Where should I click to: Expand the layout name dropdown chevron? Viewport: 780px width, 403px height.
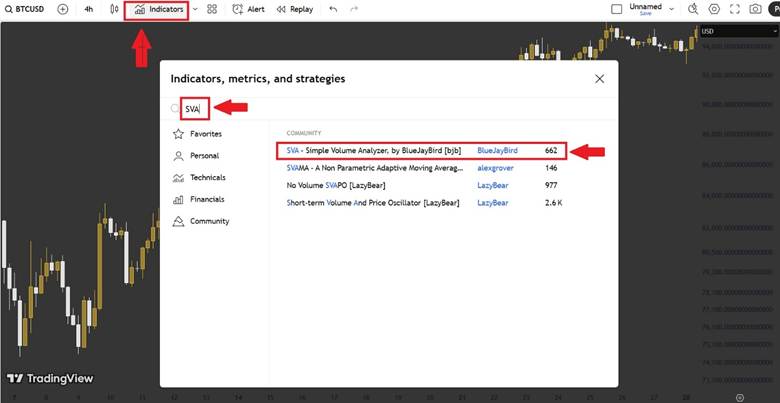tap(672, 9)
